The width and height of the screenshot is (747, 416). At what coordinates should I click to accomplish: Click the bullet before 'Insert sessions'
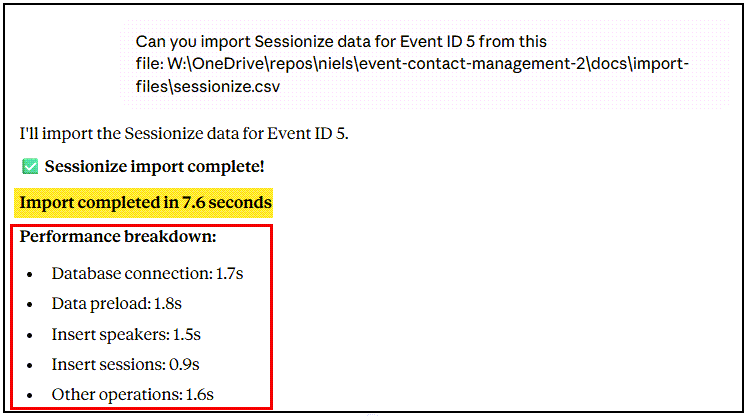tap(32, 365)
